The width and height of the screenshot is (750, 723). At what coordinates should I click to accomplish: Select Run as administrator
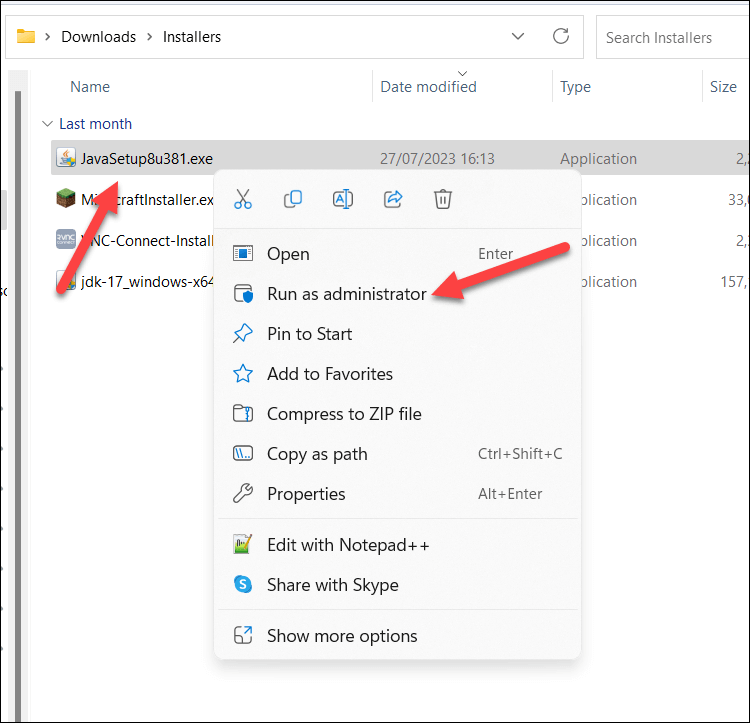pyautogui.click(x=397, y=294)
